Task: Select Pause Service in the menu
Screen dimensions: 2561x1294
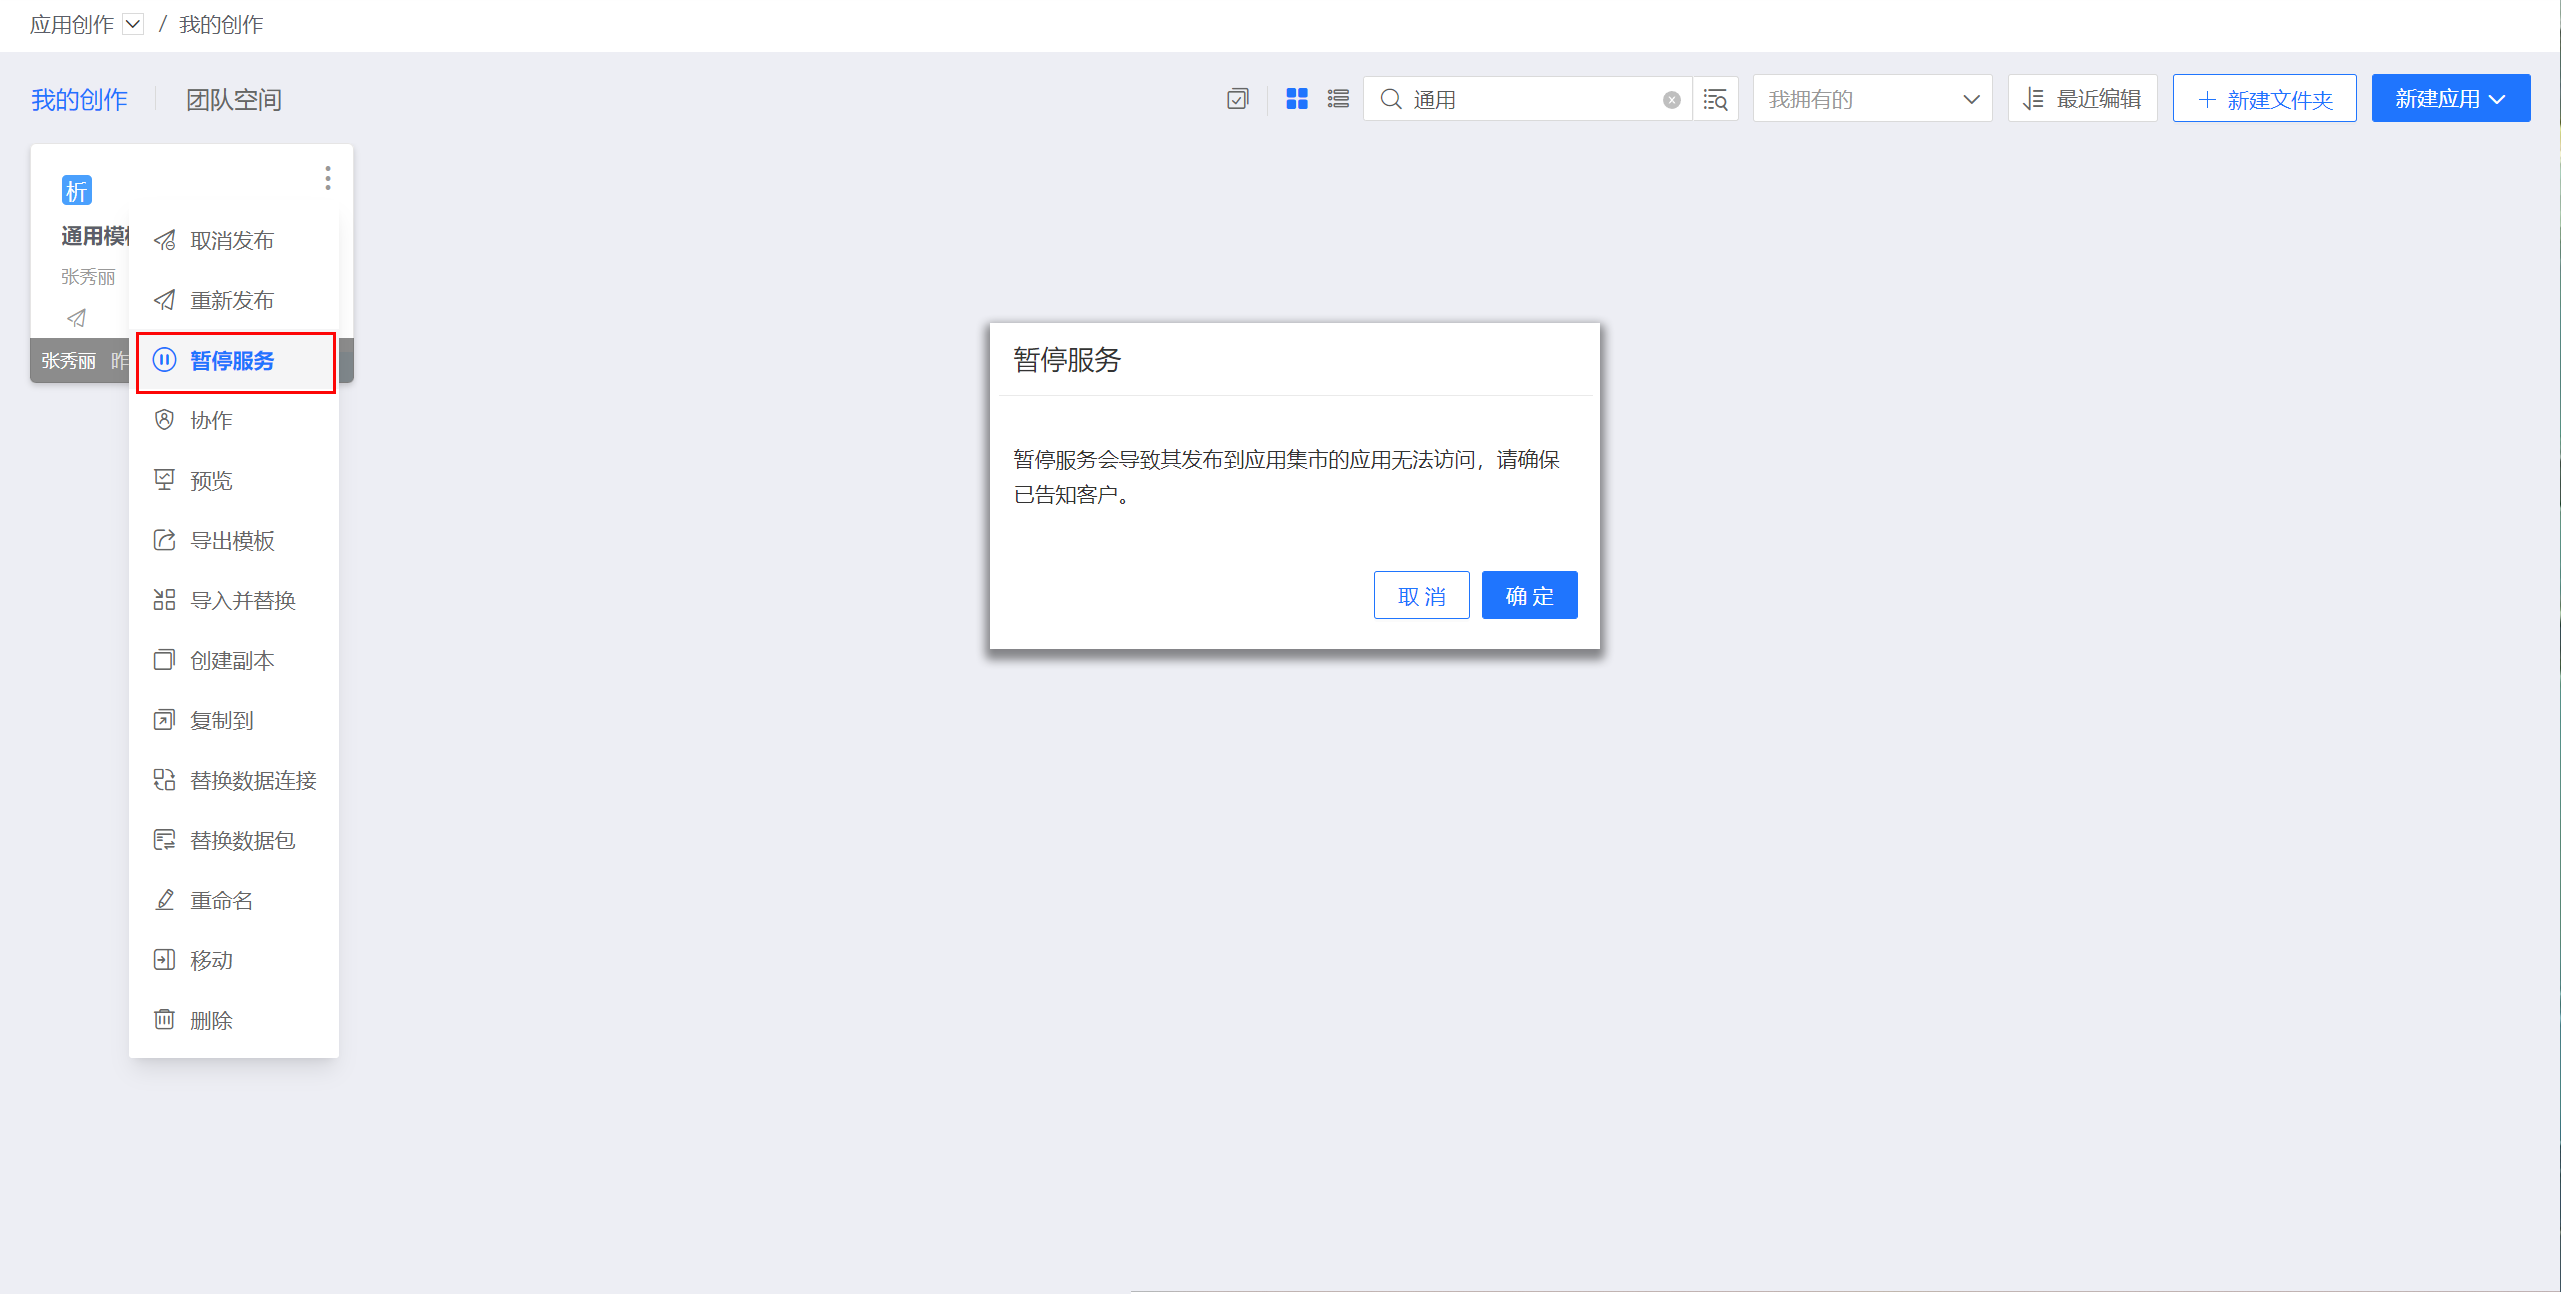Action: 232,361
